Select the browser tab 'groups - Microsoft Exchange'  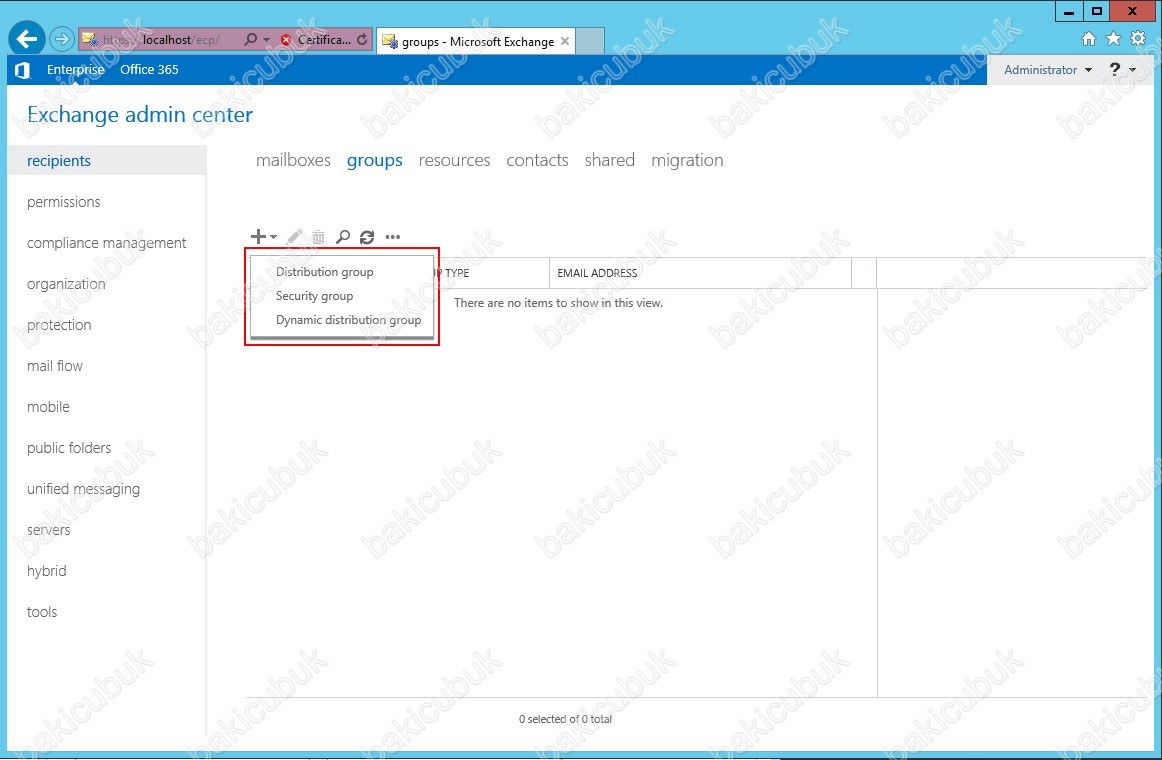(477, 41)
